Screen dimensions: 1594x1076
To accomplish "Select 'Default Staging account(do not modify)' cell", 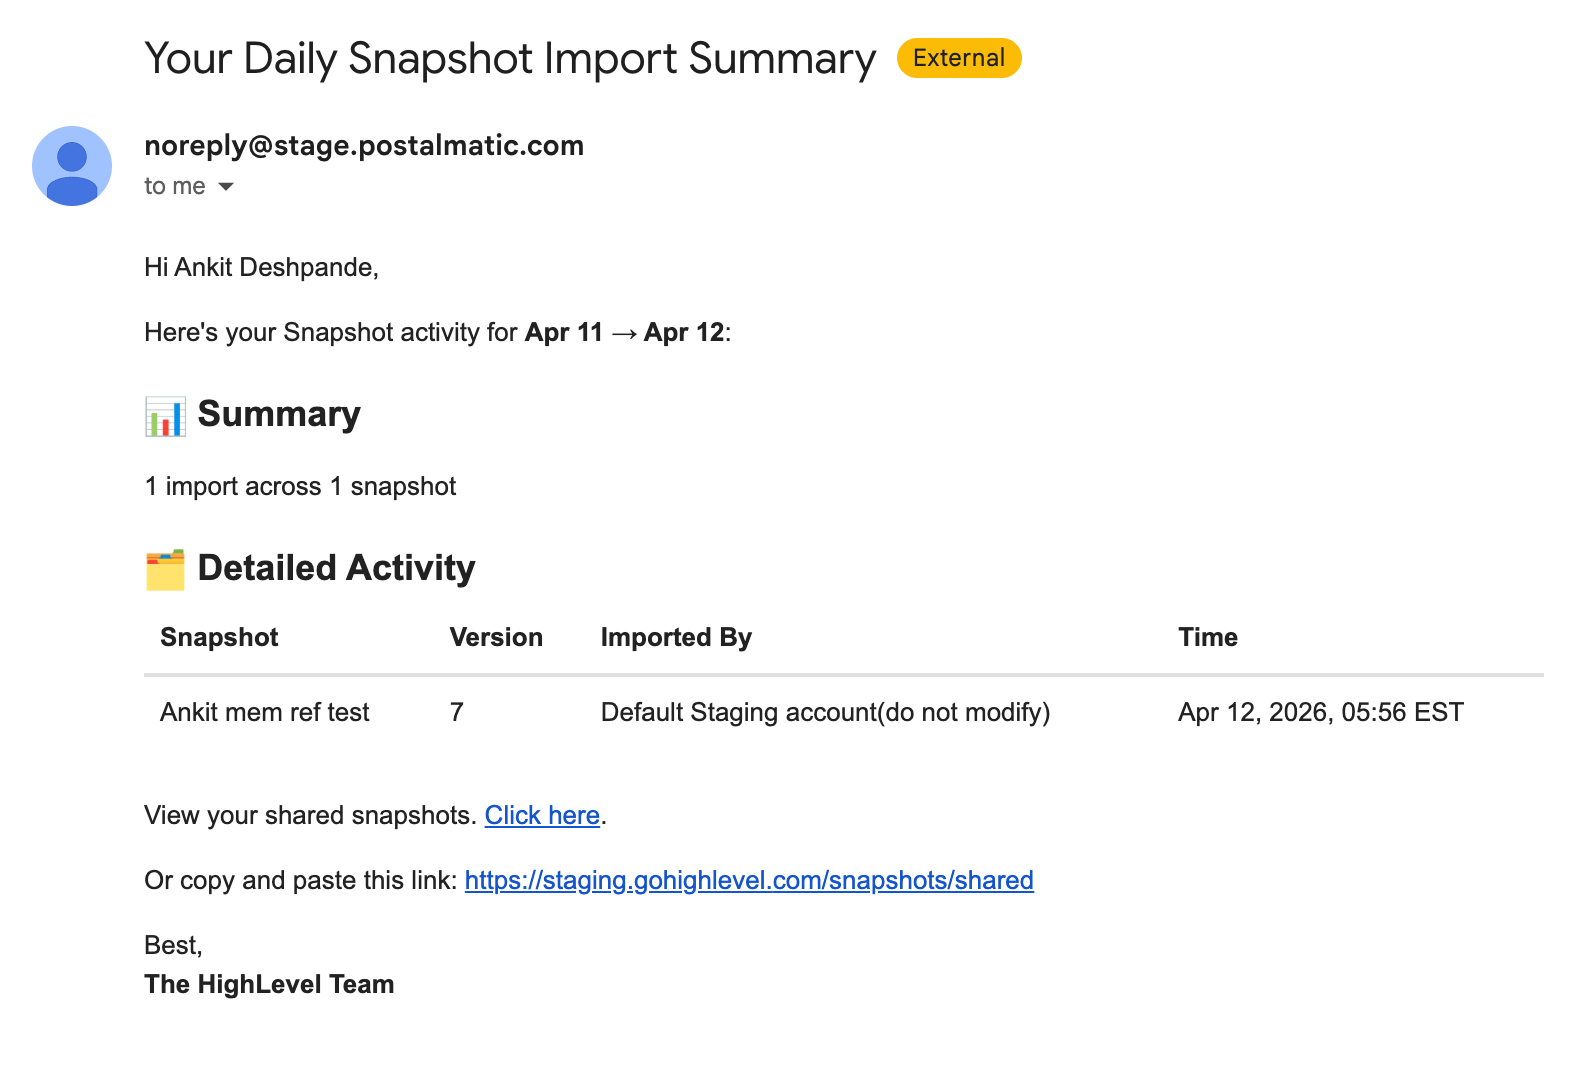I will tap(826, 713).
